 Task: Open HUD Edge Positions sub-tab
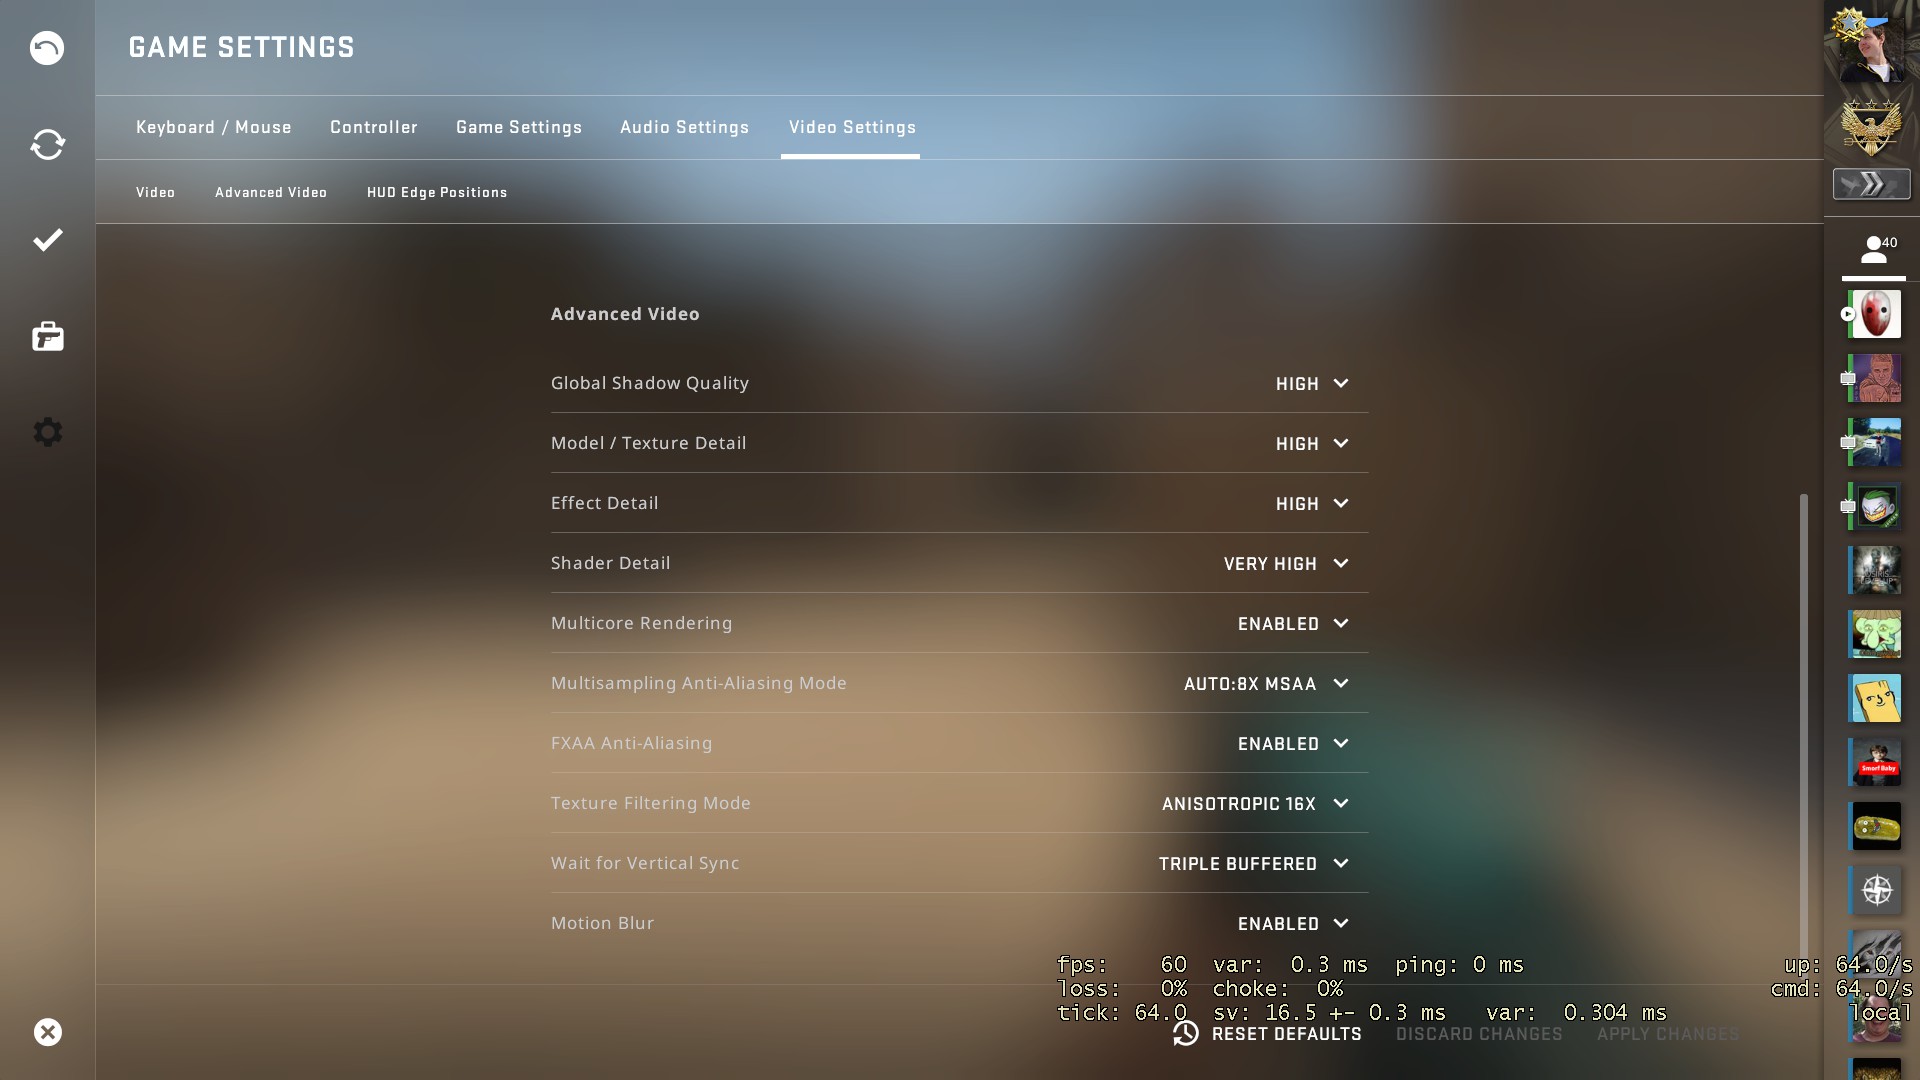click(x=437, y=192)
